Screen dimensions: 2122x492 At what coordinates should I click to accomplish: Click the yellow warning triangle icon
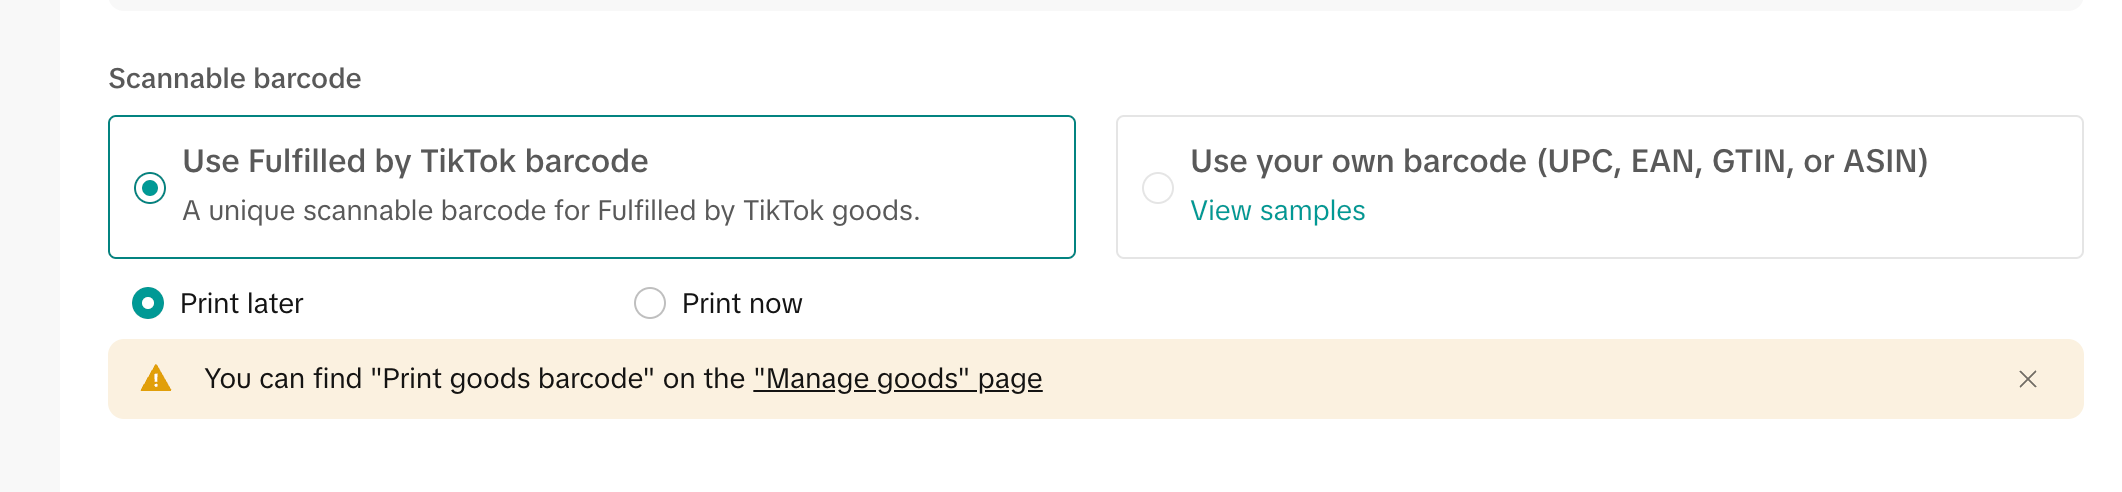pyautogui.click(x=156, y=379)
